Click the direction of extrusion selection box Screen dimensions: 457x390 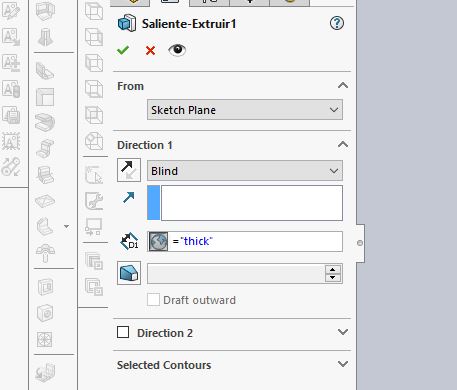[245, 203]
